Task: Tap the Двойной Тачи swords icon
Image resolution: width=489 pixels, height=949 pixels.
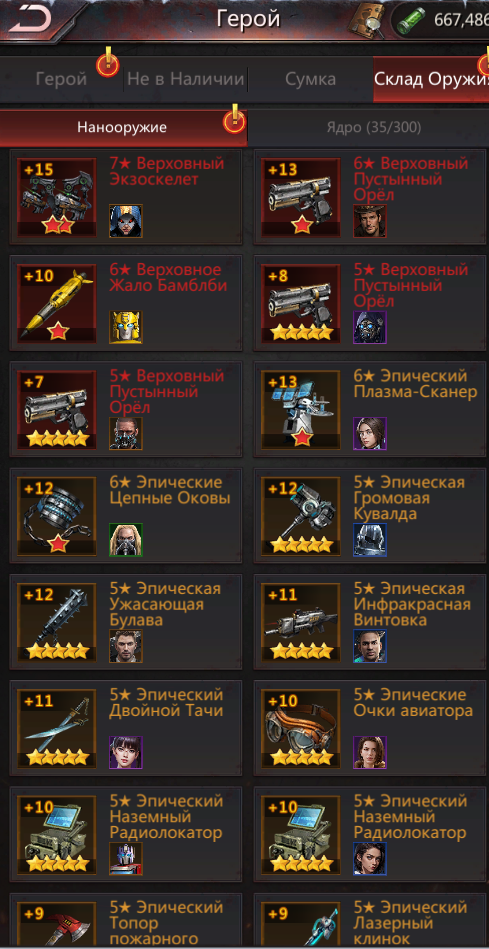Action: pos(57,729)
